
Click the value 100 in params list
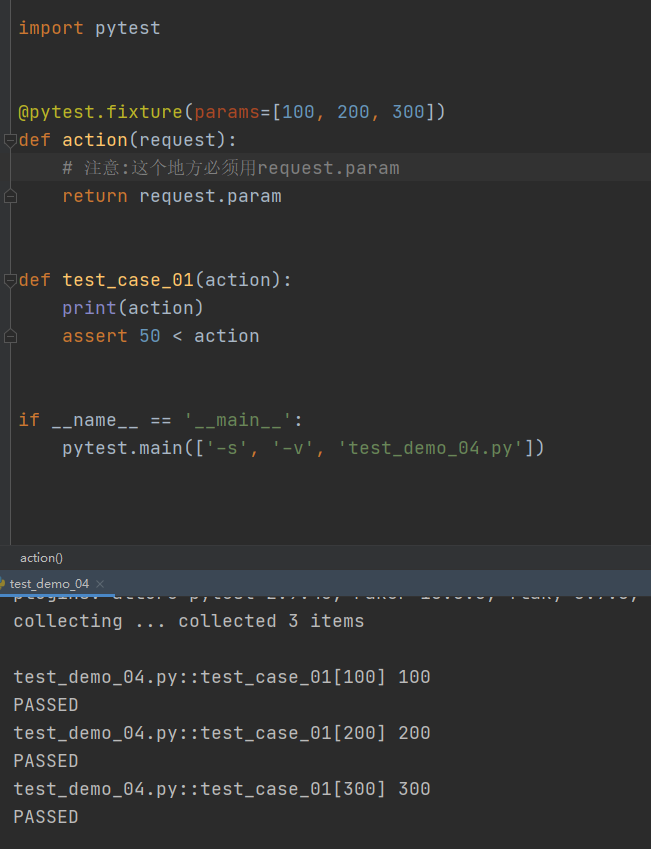click(298, 112)
